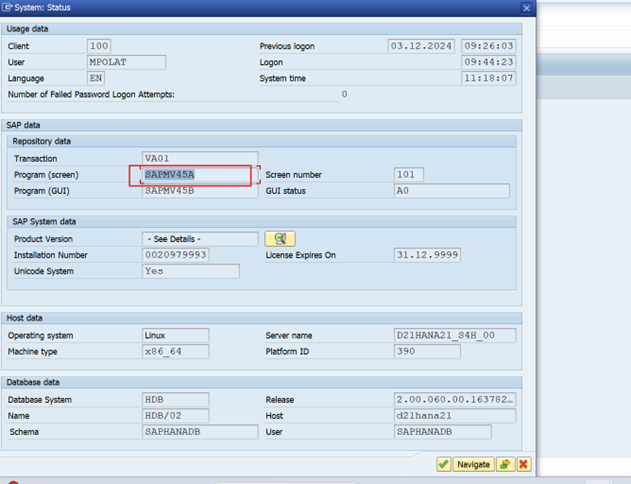The height and width of the screenshot is (484, 631).
Task: Click the User field MPOLAT
Action: 126,62
